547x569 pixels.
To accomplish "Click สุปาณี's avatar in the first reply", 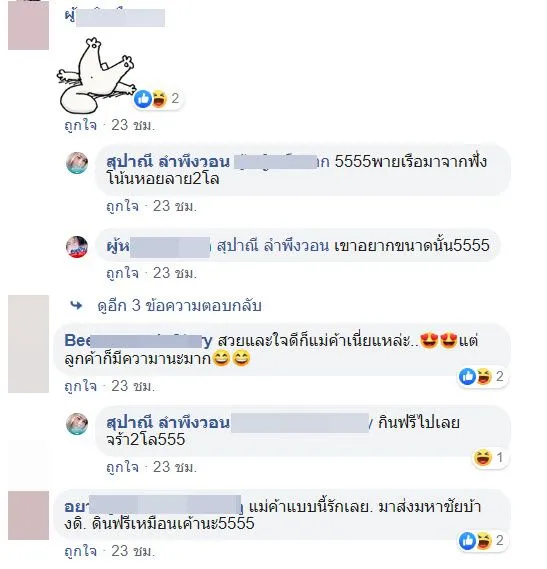I will pyautogui.click(x=77, y=163).
